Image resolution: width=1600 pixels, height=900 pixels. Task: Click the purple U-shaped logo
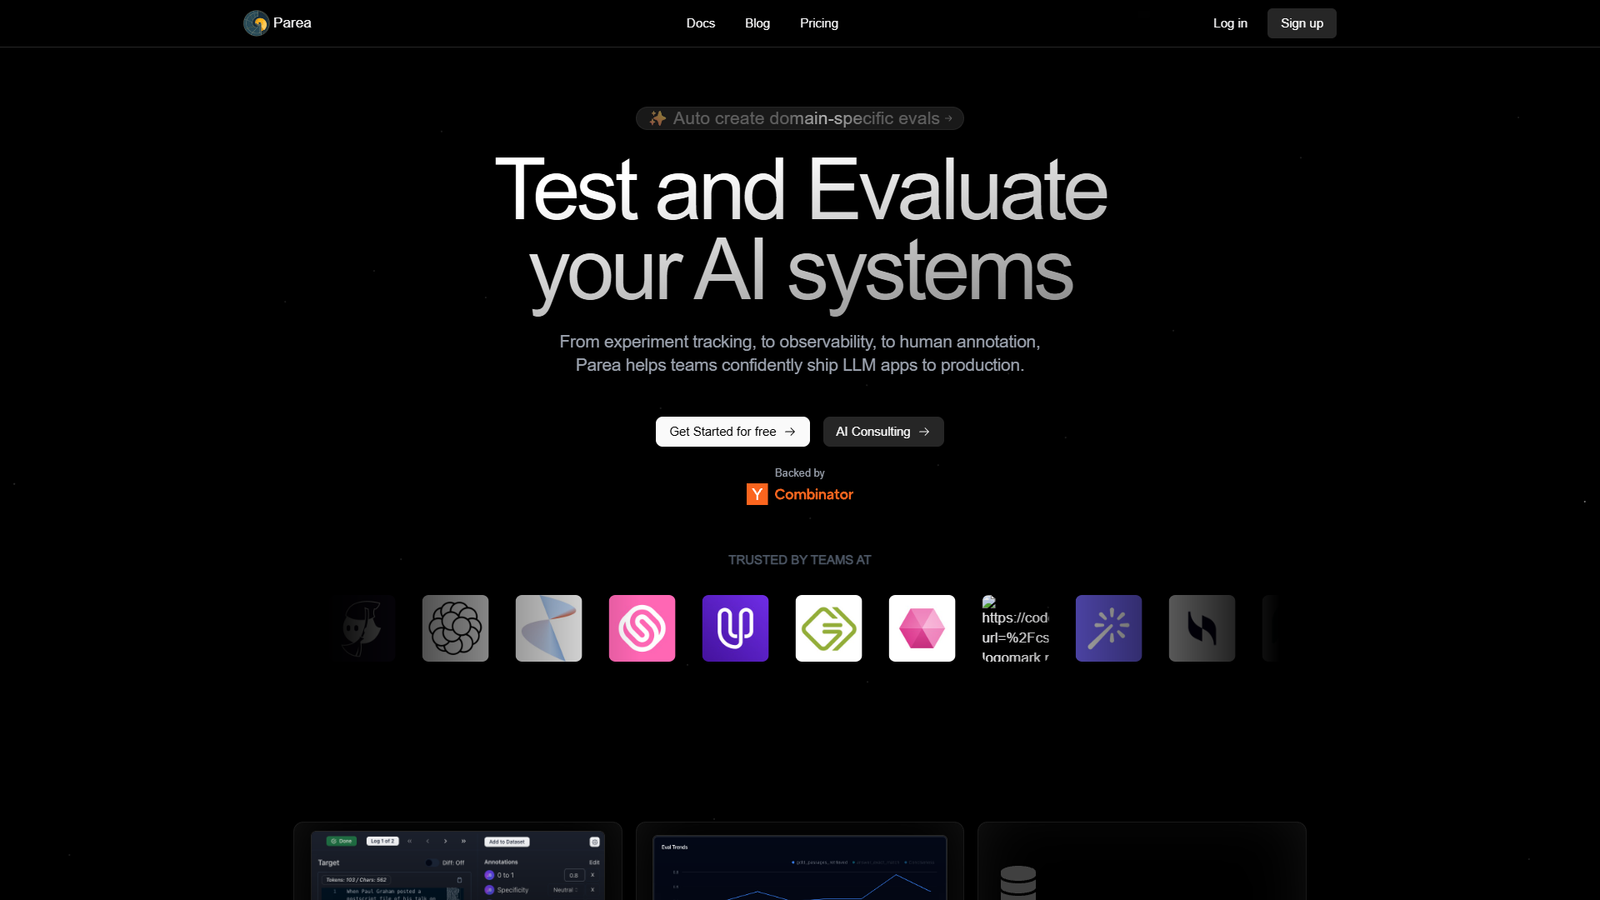(x=735, y=628)
